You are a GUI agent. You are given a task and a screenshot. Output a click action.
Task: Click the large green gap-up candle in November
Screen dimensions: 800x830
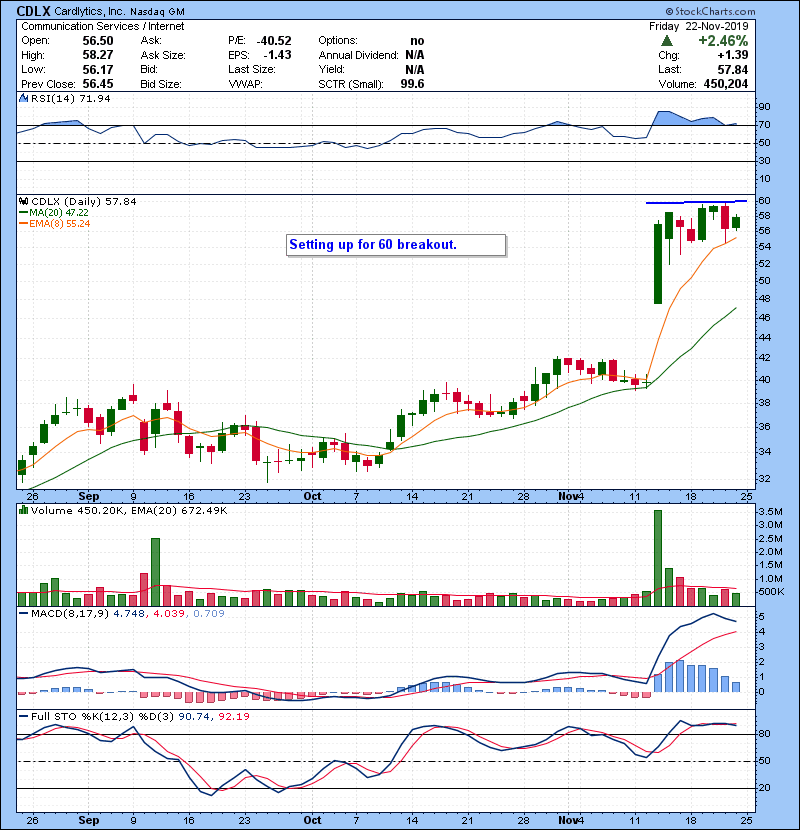658,264
